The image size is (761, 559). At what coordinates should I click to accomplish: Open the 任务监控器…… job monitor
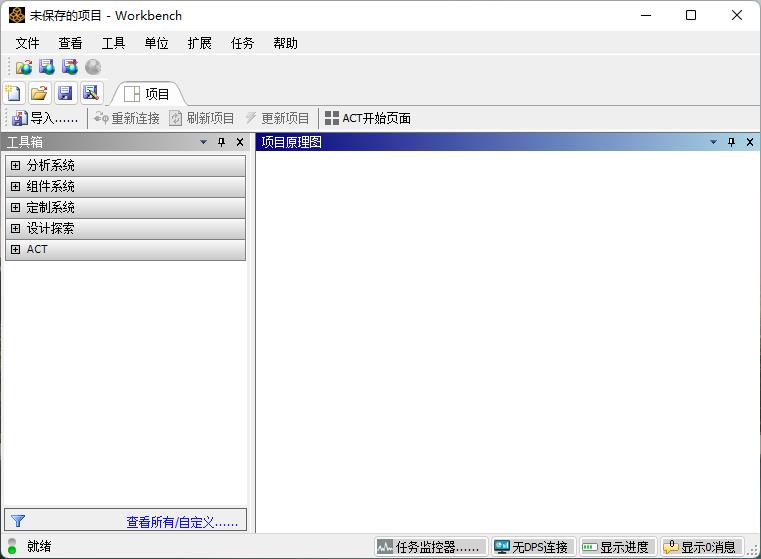click(431, 547)
